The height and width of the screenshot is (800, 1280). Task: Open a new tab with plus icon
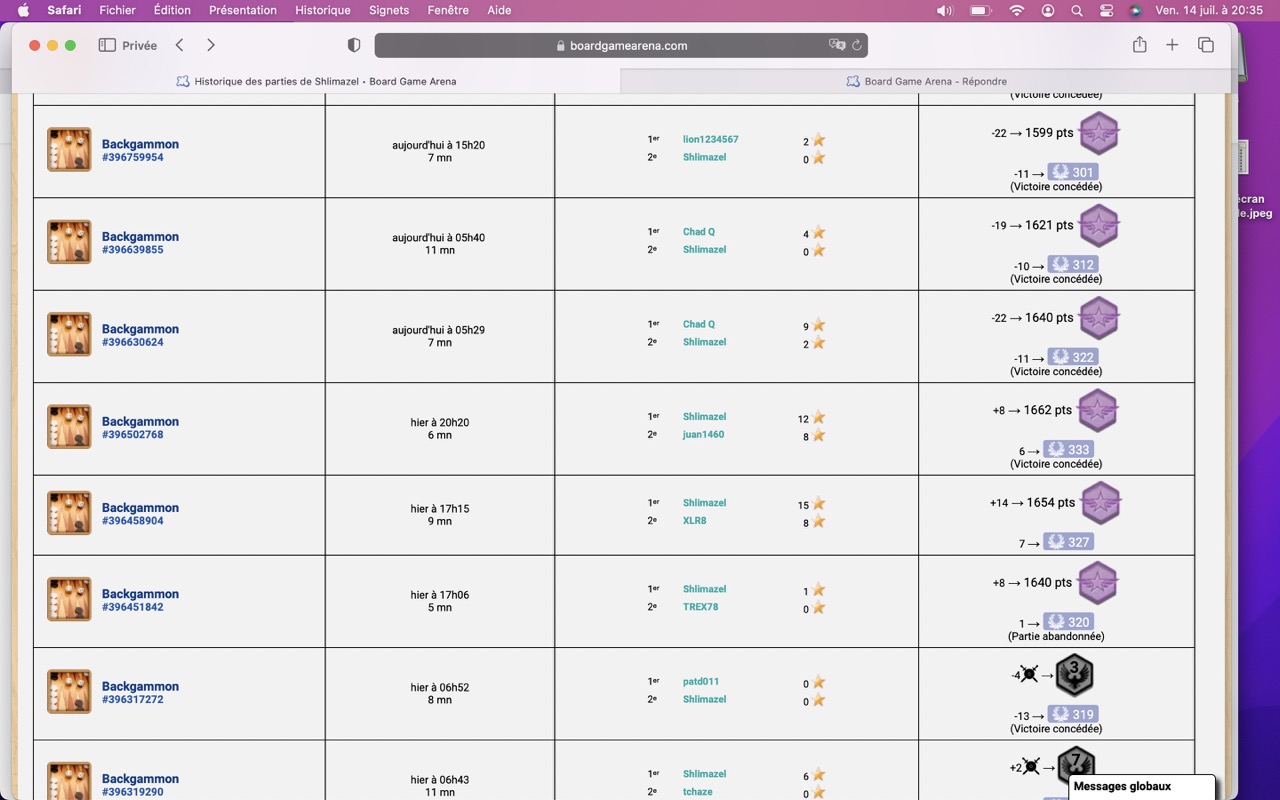click(1172, 45)
